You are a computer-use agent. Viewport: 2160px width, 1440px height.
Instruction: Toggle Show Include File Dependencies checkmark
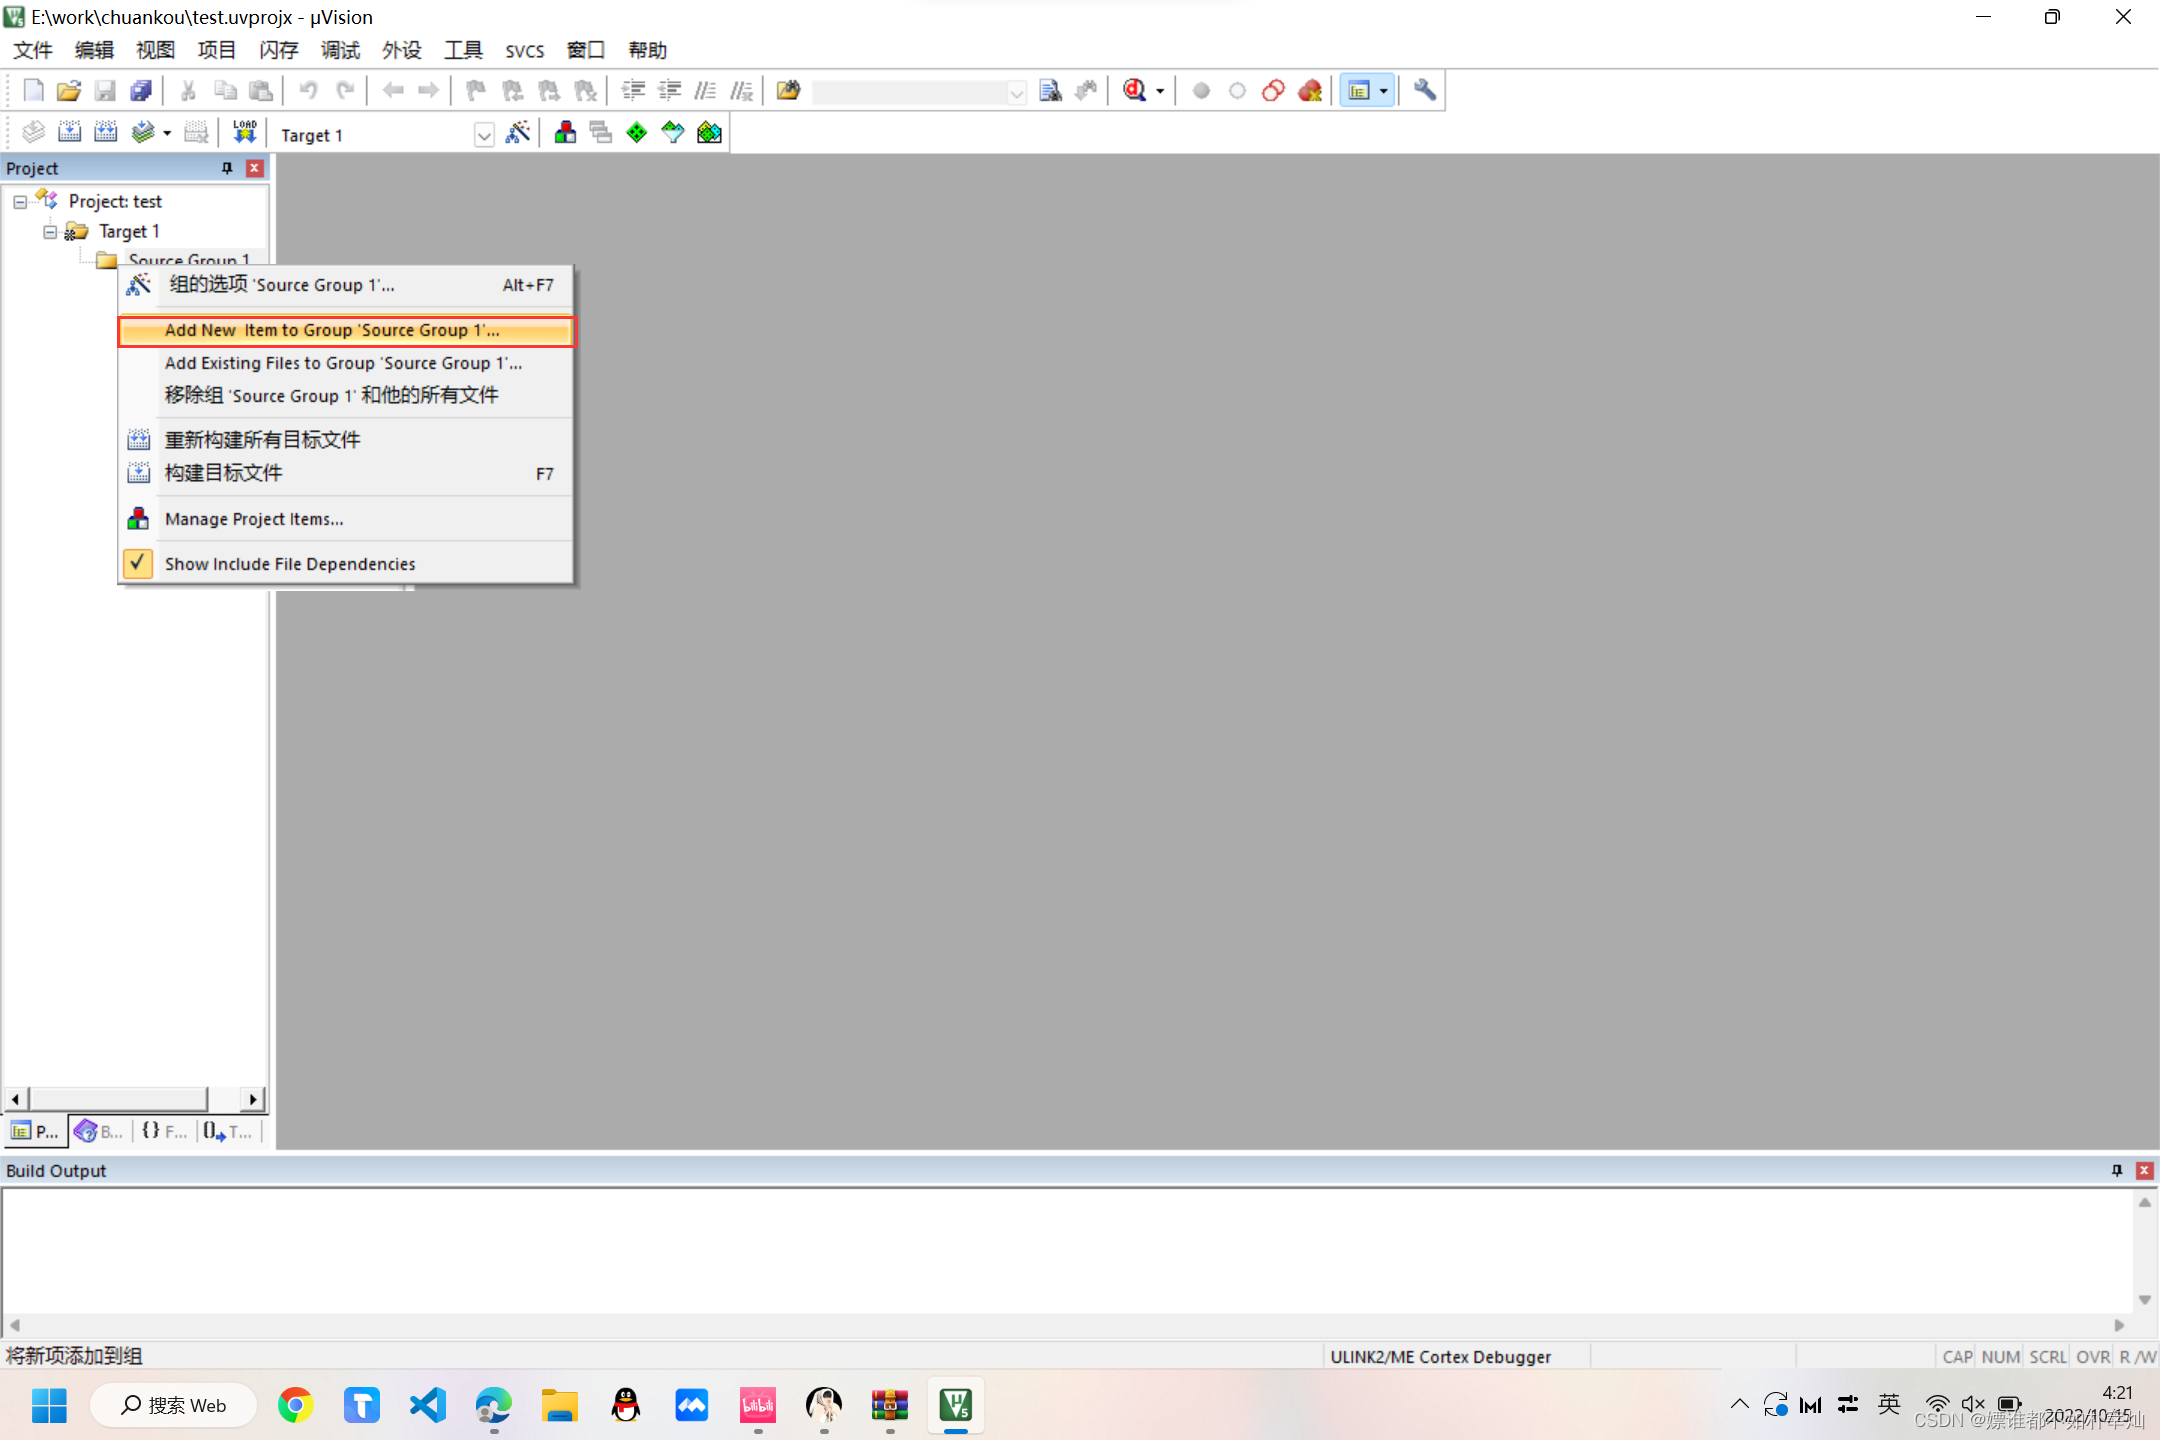tap(139, 564)
